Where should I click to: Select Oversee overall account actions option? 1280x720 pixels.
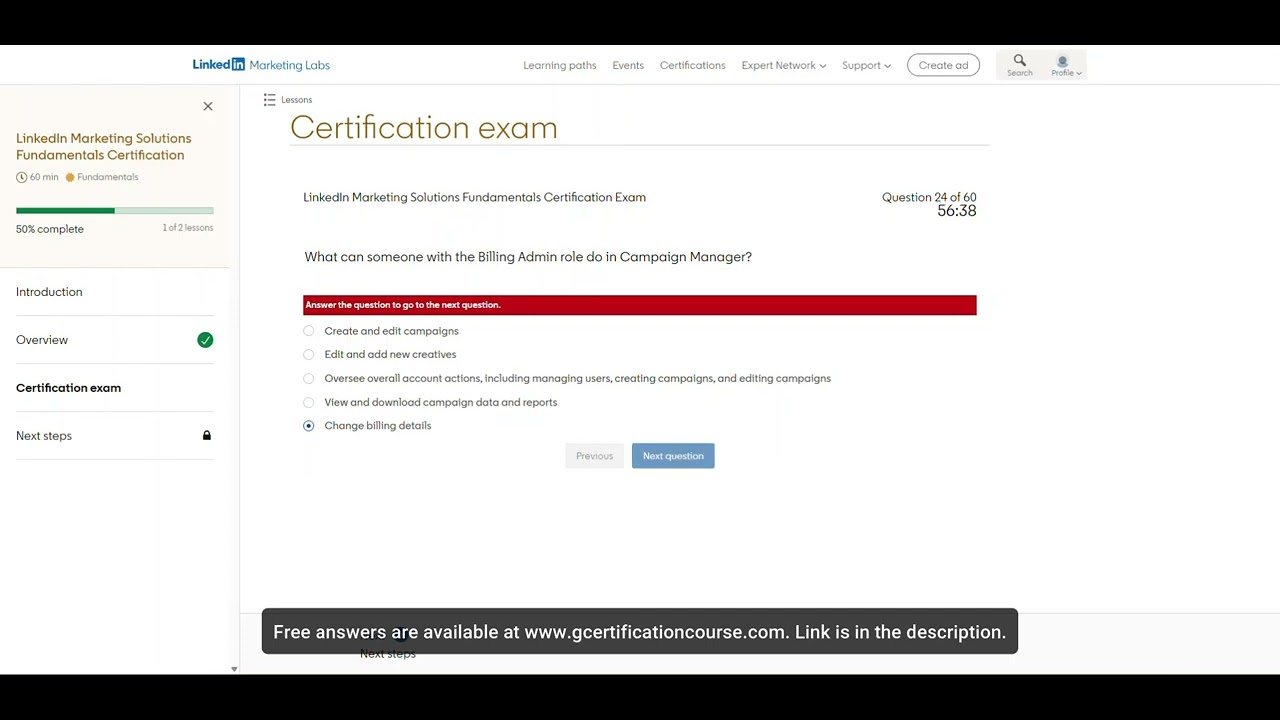tap(308, 378)
